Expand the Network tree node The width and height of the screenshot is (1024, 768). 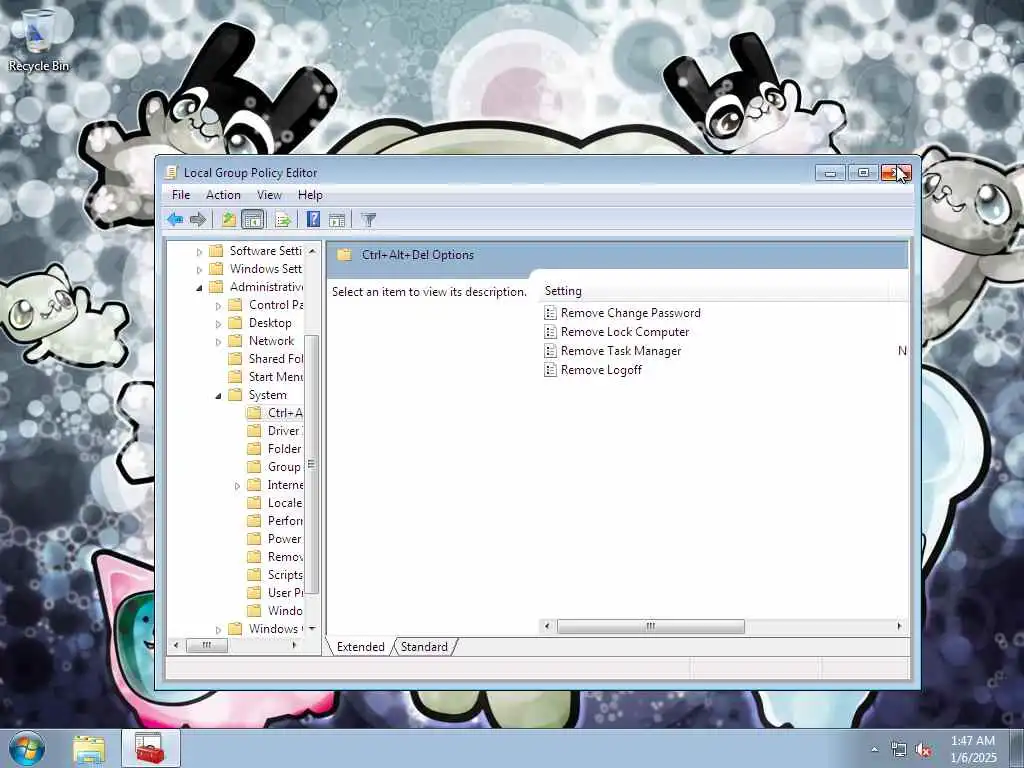(x=219, y=342)
